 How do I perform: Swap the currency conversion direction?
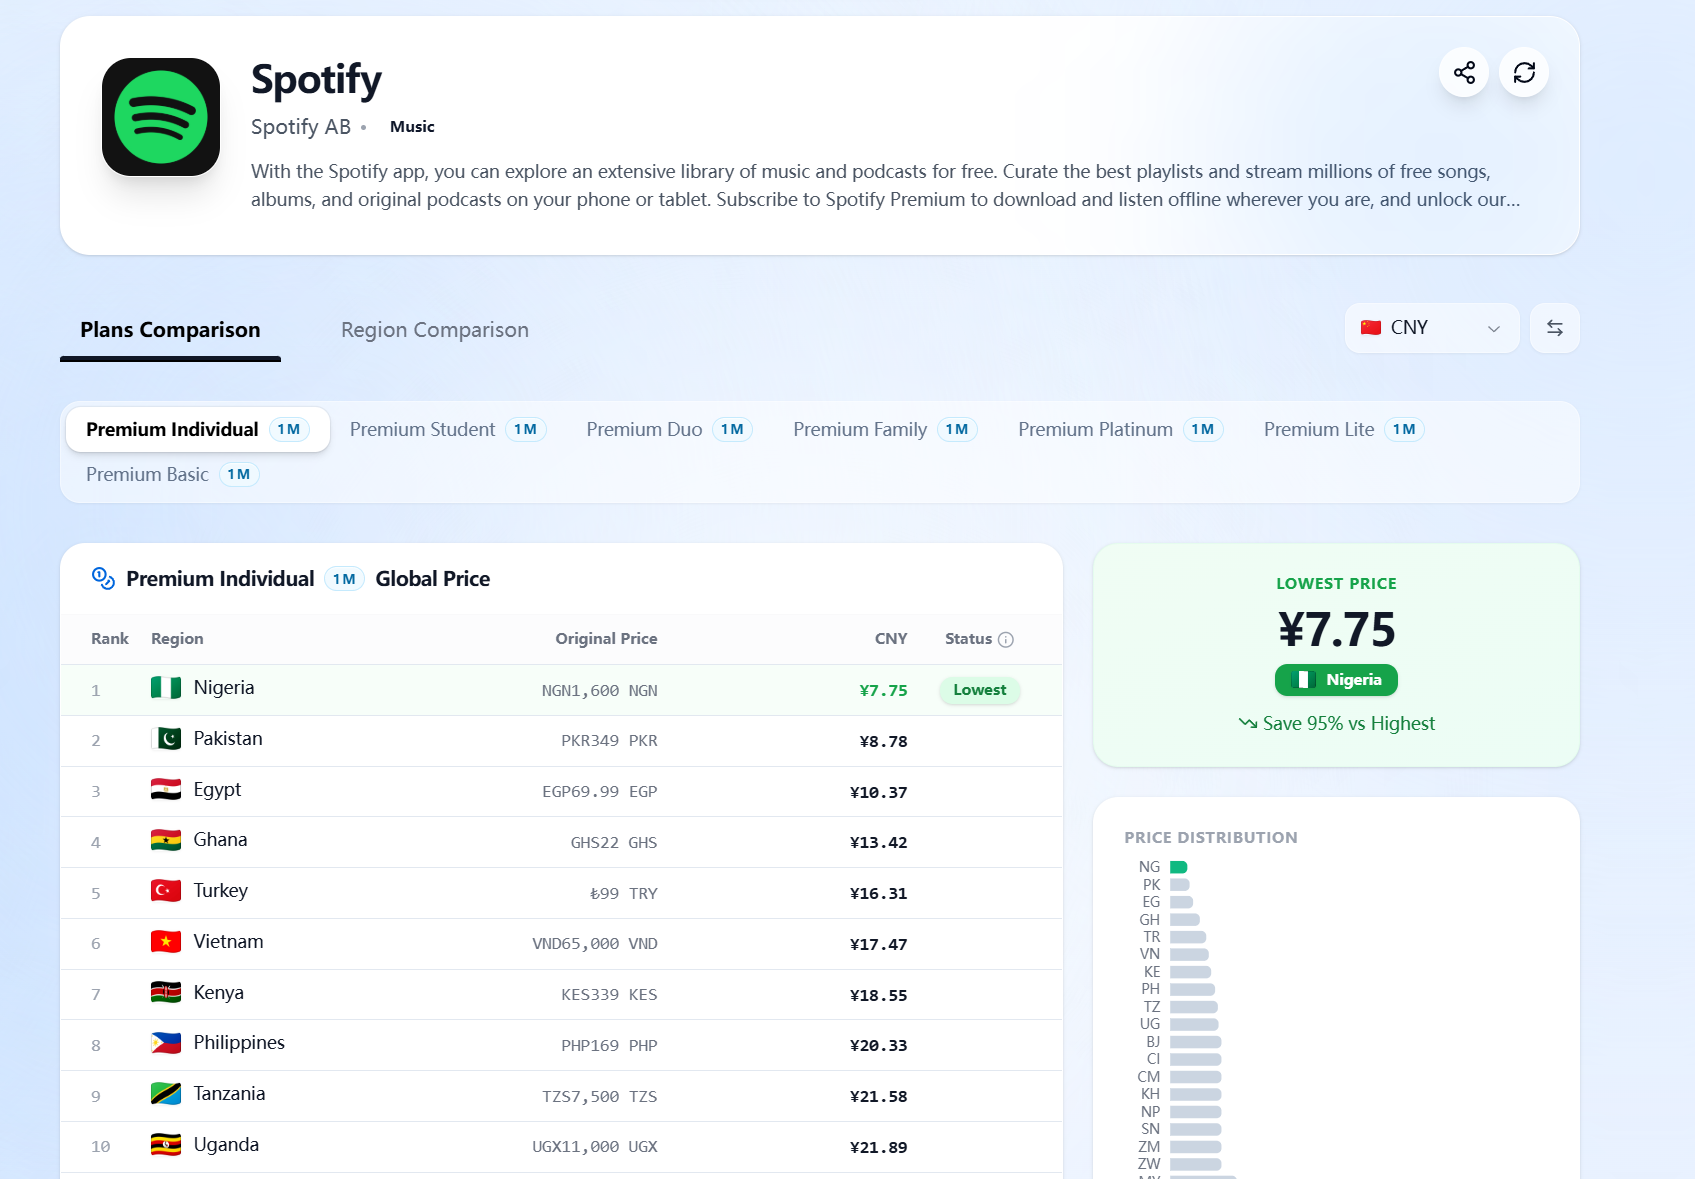click(1555, 328)
